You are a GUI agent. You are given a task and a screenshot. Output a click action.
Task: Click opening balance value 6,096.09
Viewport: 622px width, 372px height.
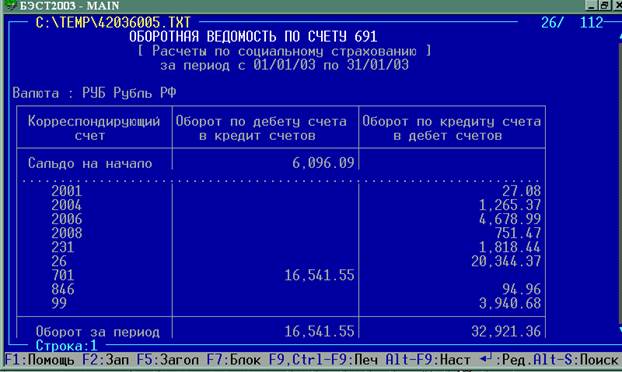click(323, 163)
